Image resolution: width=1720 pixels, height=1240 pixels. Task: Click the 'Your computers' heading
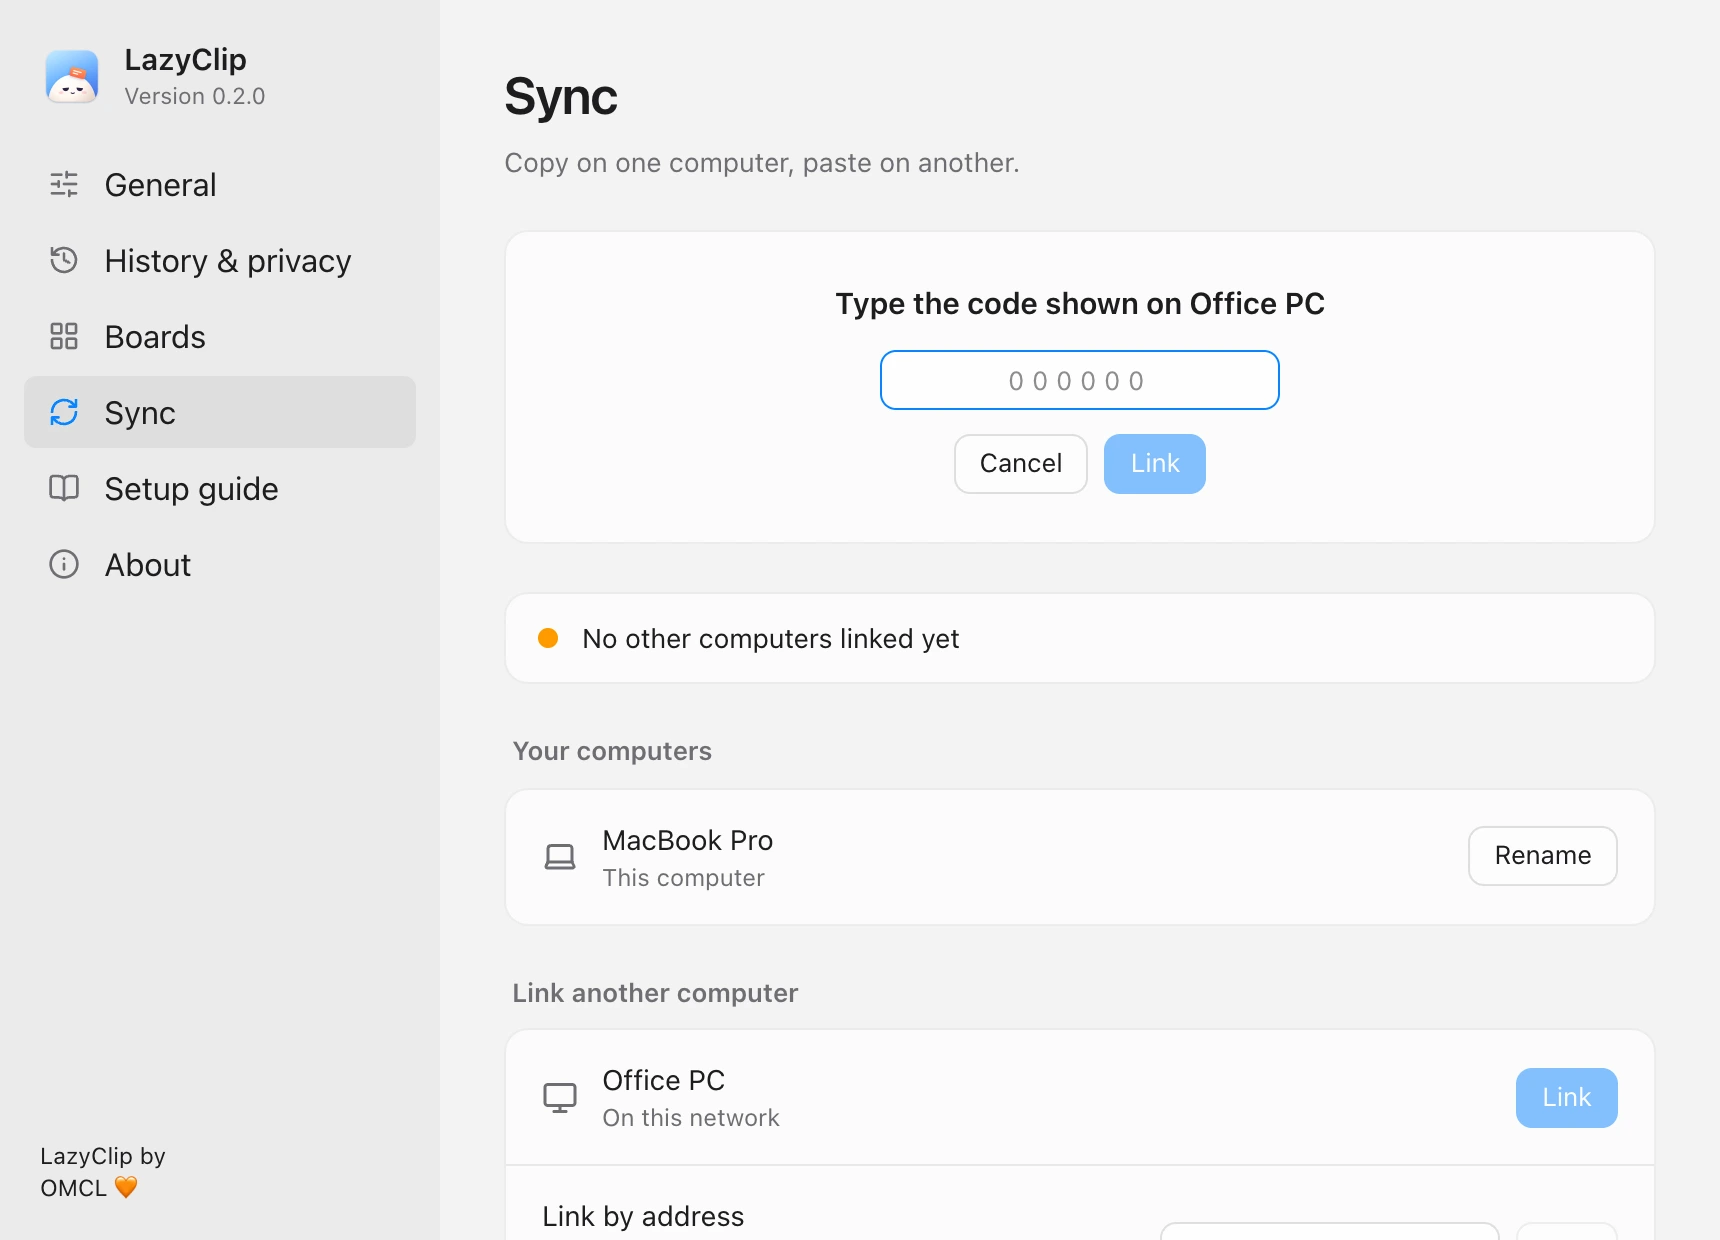click(x=612, y=751)
